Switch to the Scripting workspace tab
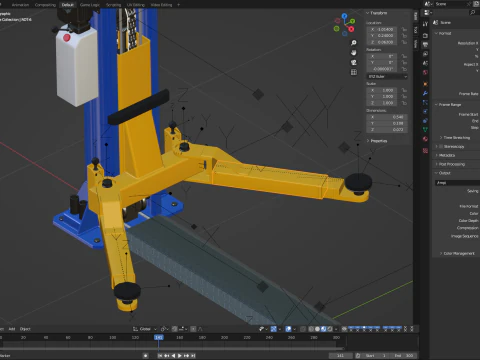This screenshot has width=480, height=360. [113, 5]
